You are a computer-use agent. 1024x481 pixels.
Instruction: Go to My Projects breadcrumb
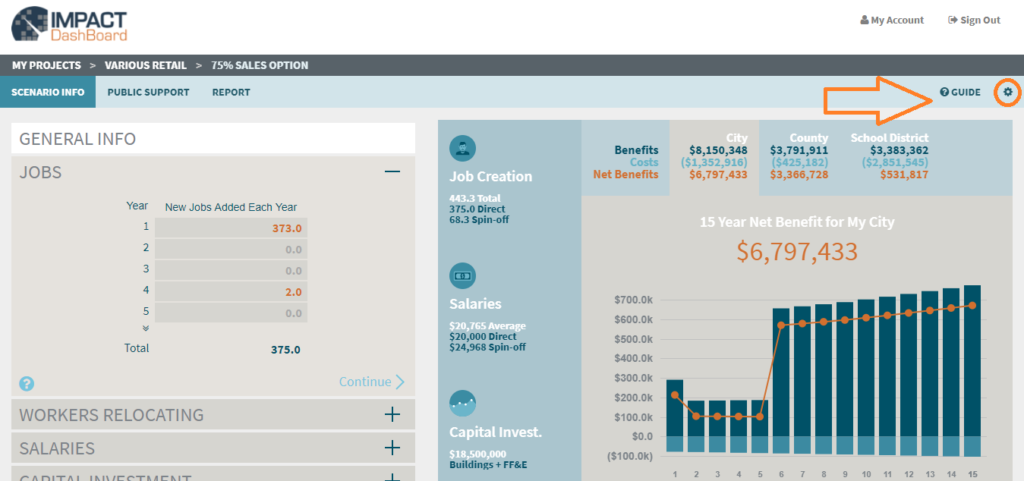coord(46,65)
